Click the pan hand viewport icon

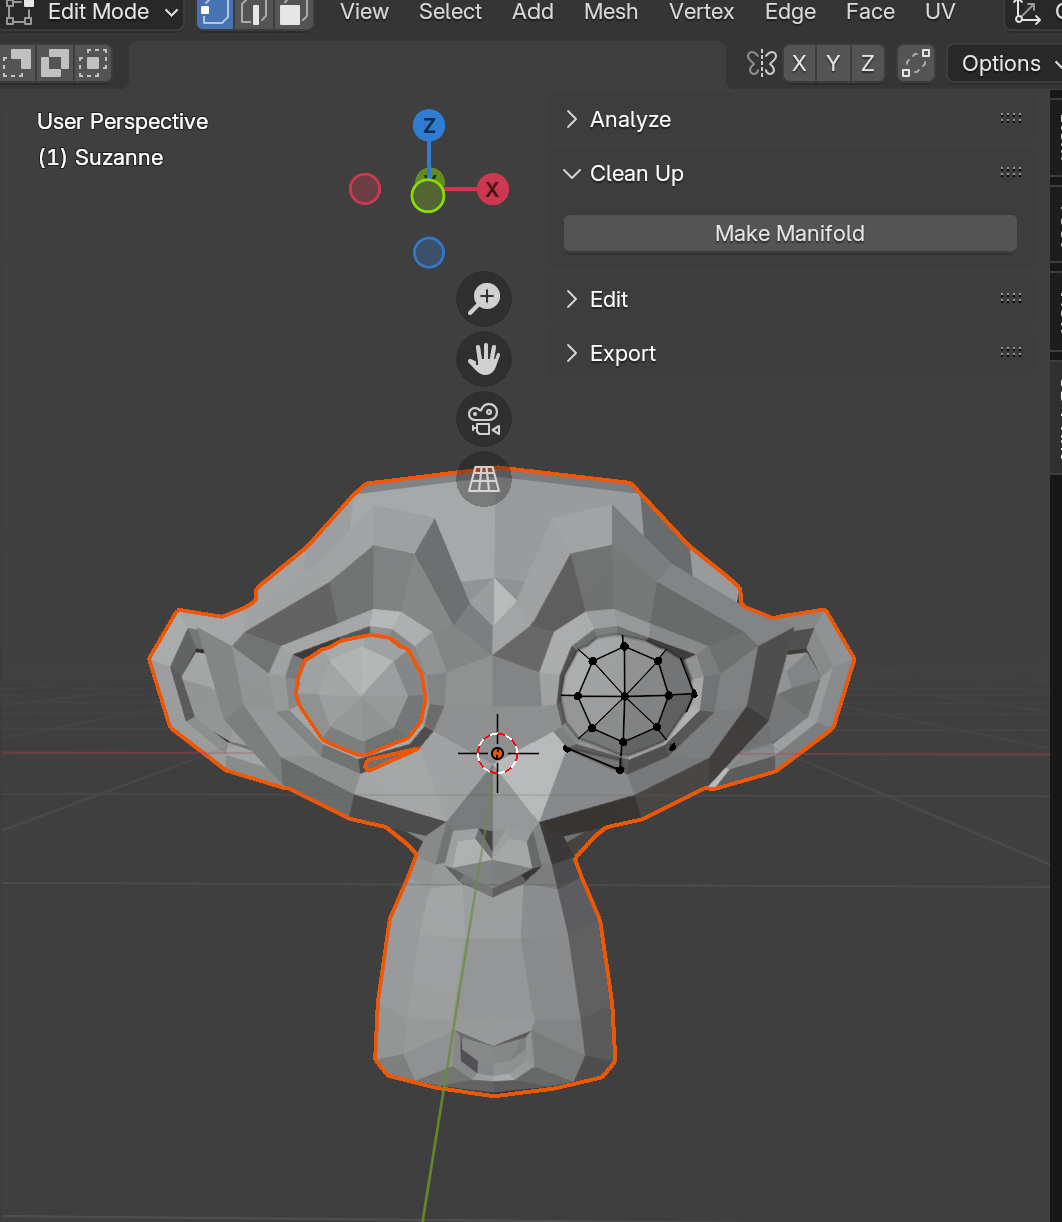tap(484, 359)
